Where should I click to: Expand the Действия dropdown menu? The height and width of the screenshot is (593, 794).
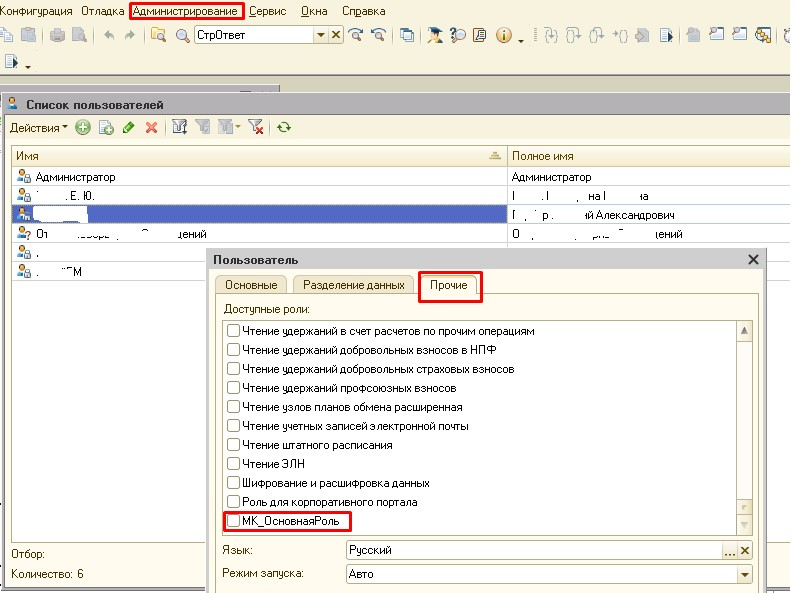[39, 128]
